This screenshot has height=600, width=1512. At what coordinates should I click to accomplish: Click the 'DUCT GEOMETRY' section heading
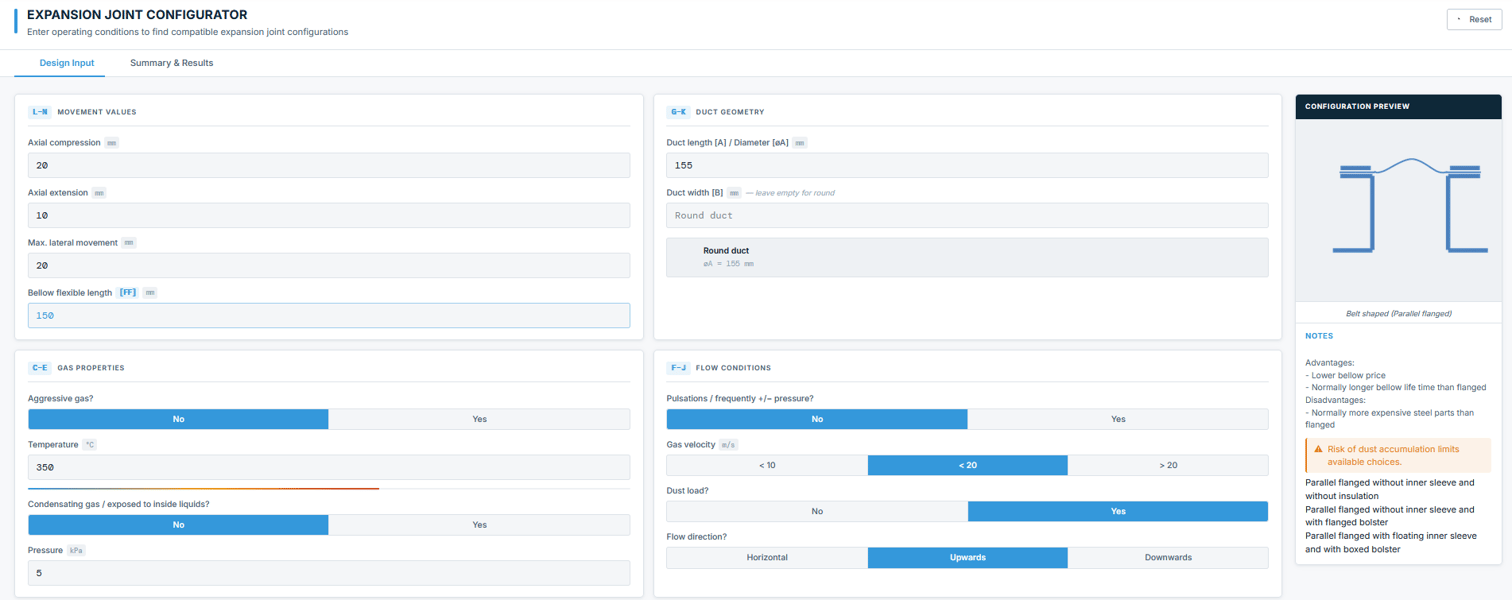pos(730,112)
